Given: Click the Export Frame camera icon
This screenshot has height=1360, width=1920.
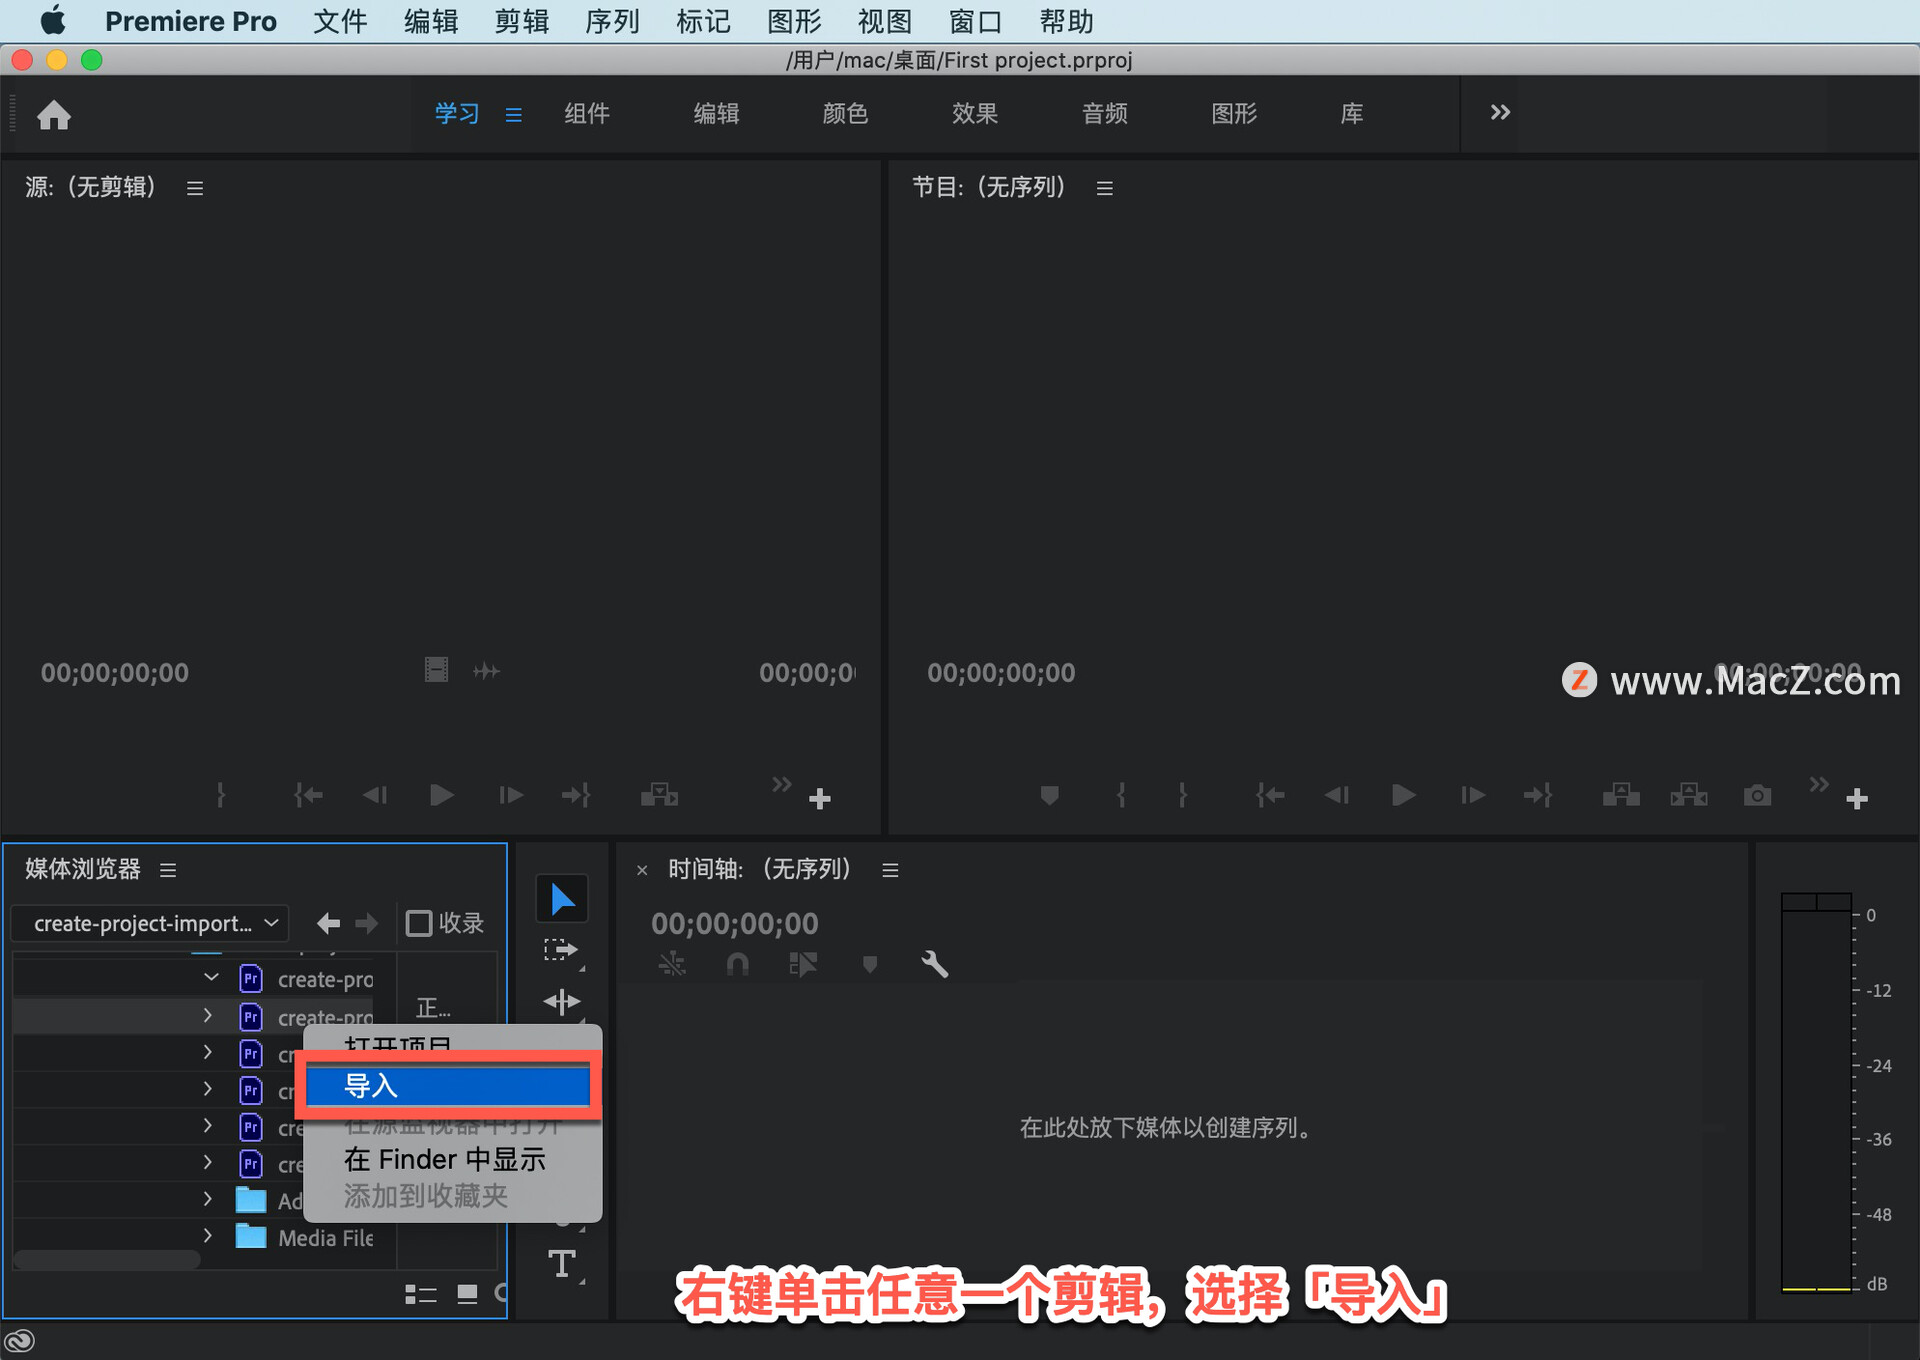Looking at the screenshot, I should (x=1757, y=796).
